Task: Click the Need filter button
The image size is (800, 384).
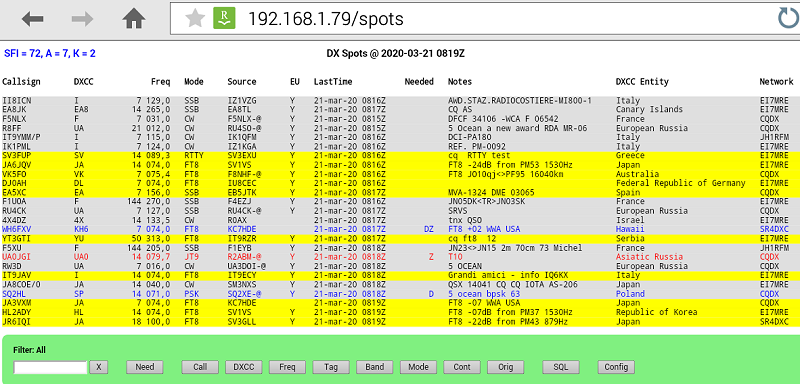Action: click(x=145, y=367)
